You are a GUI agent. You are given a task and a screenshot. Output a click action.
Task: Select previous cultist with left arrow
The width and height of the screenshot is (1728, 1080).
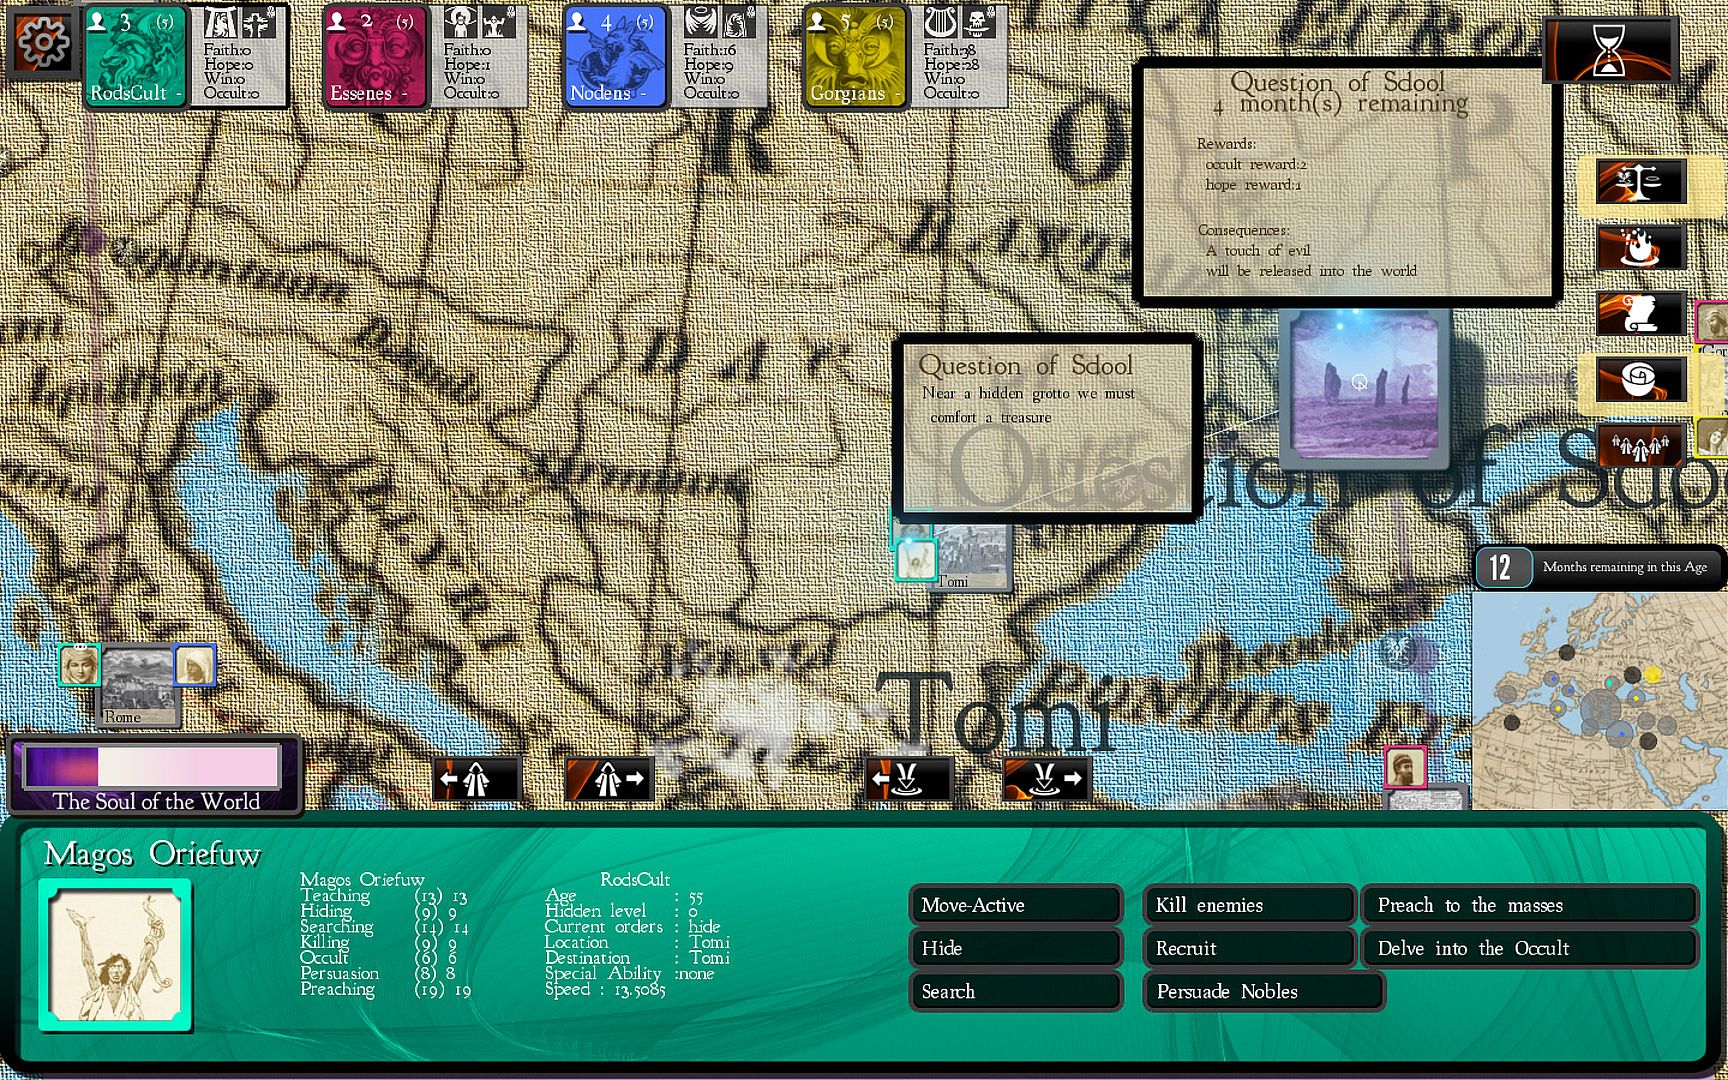476,779
